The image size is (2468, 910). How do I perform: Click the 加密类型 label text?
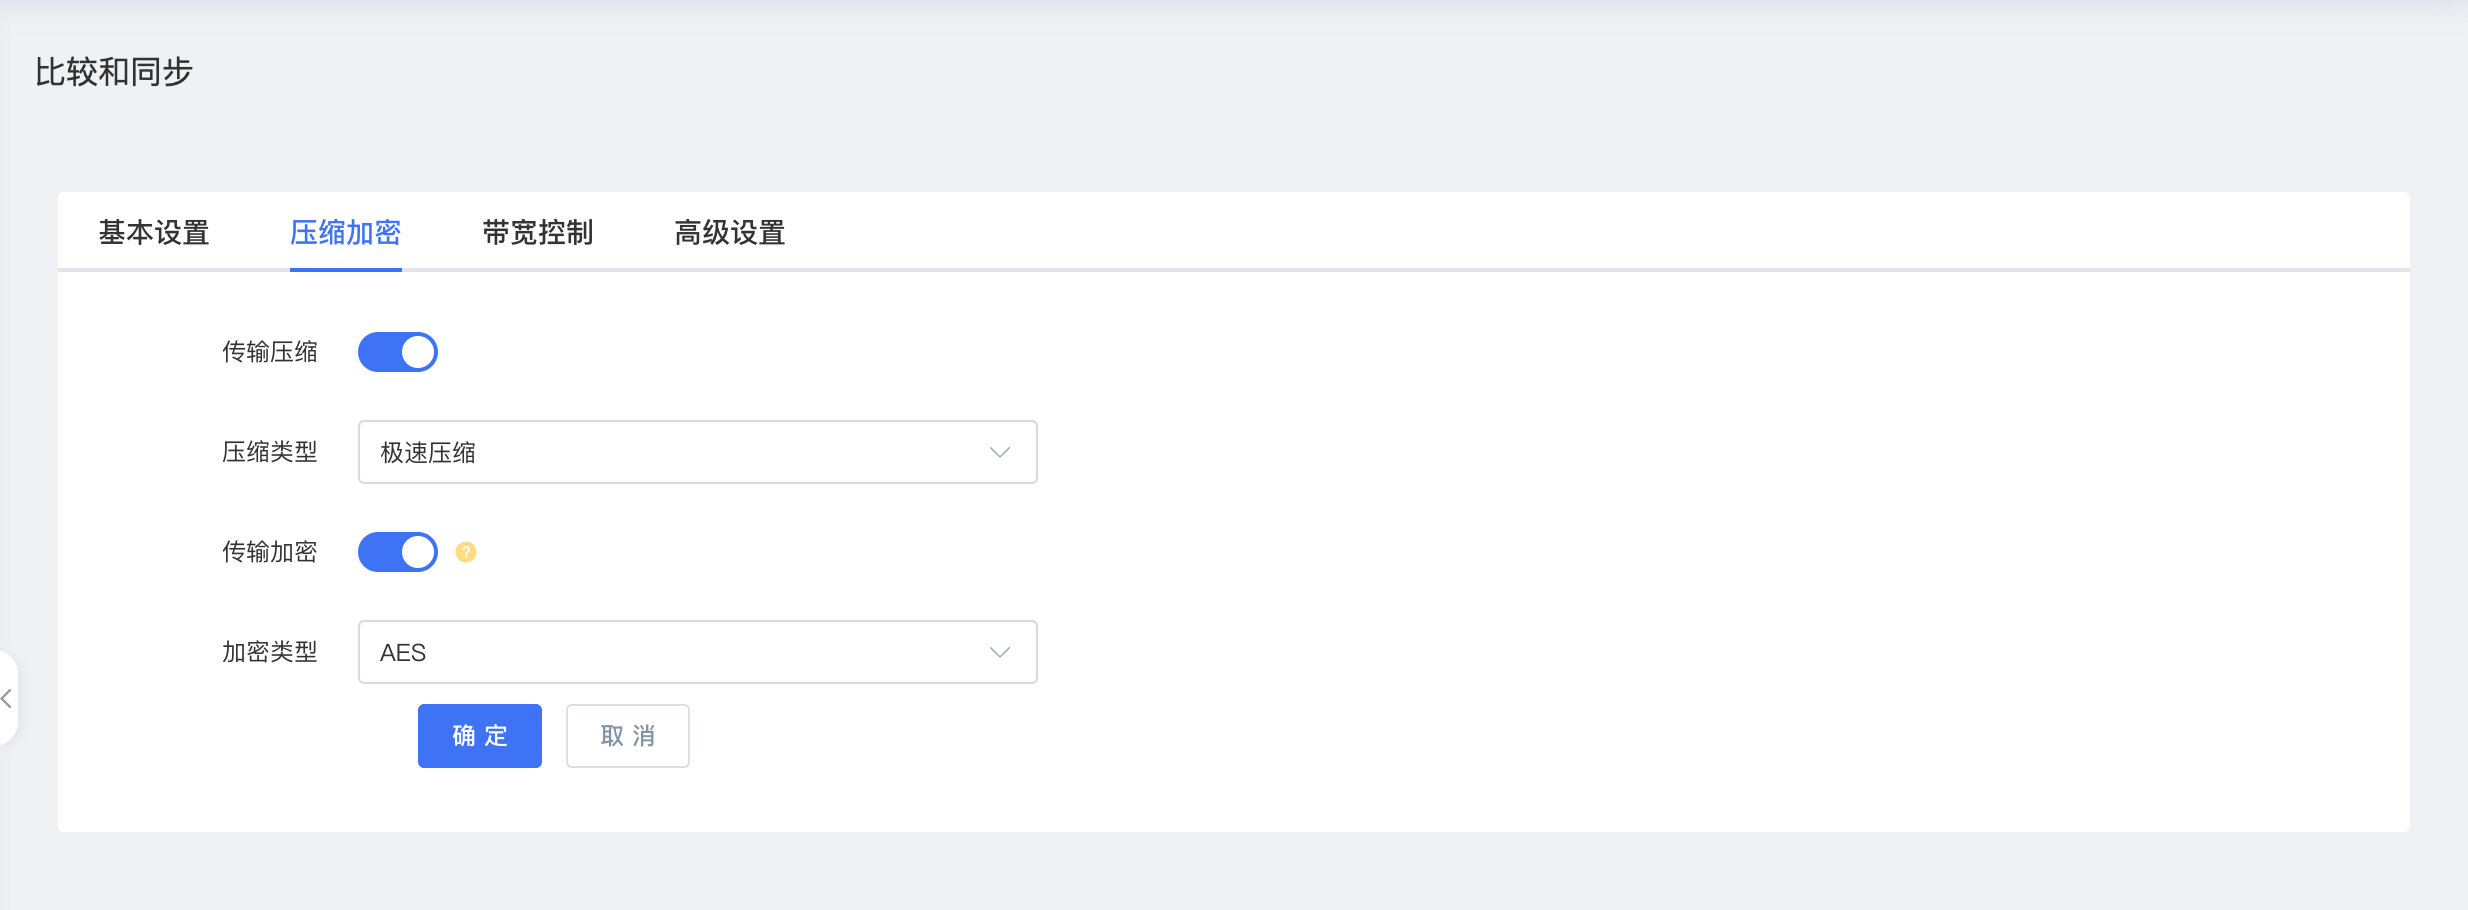coord(270,652)
